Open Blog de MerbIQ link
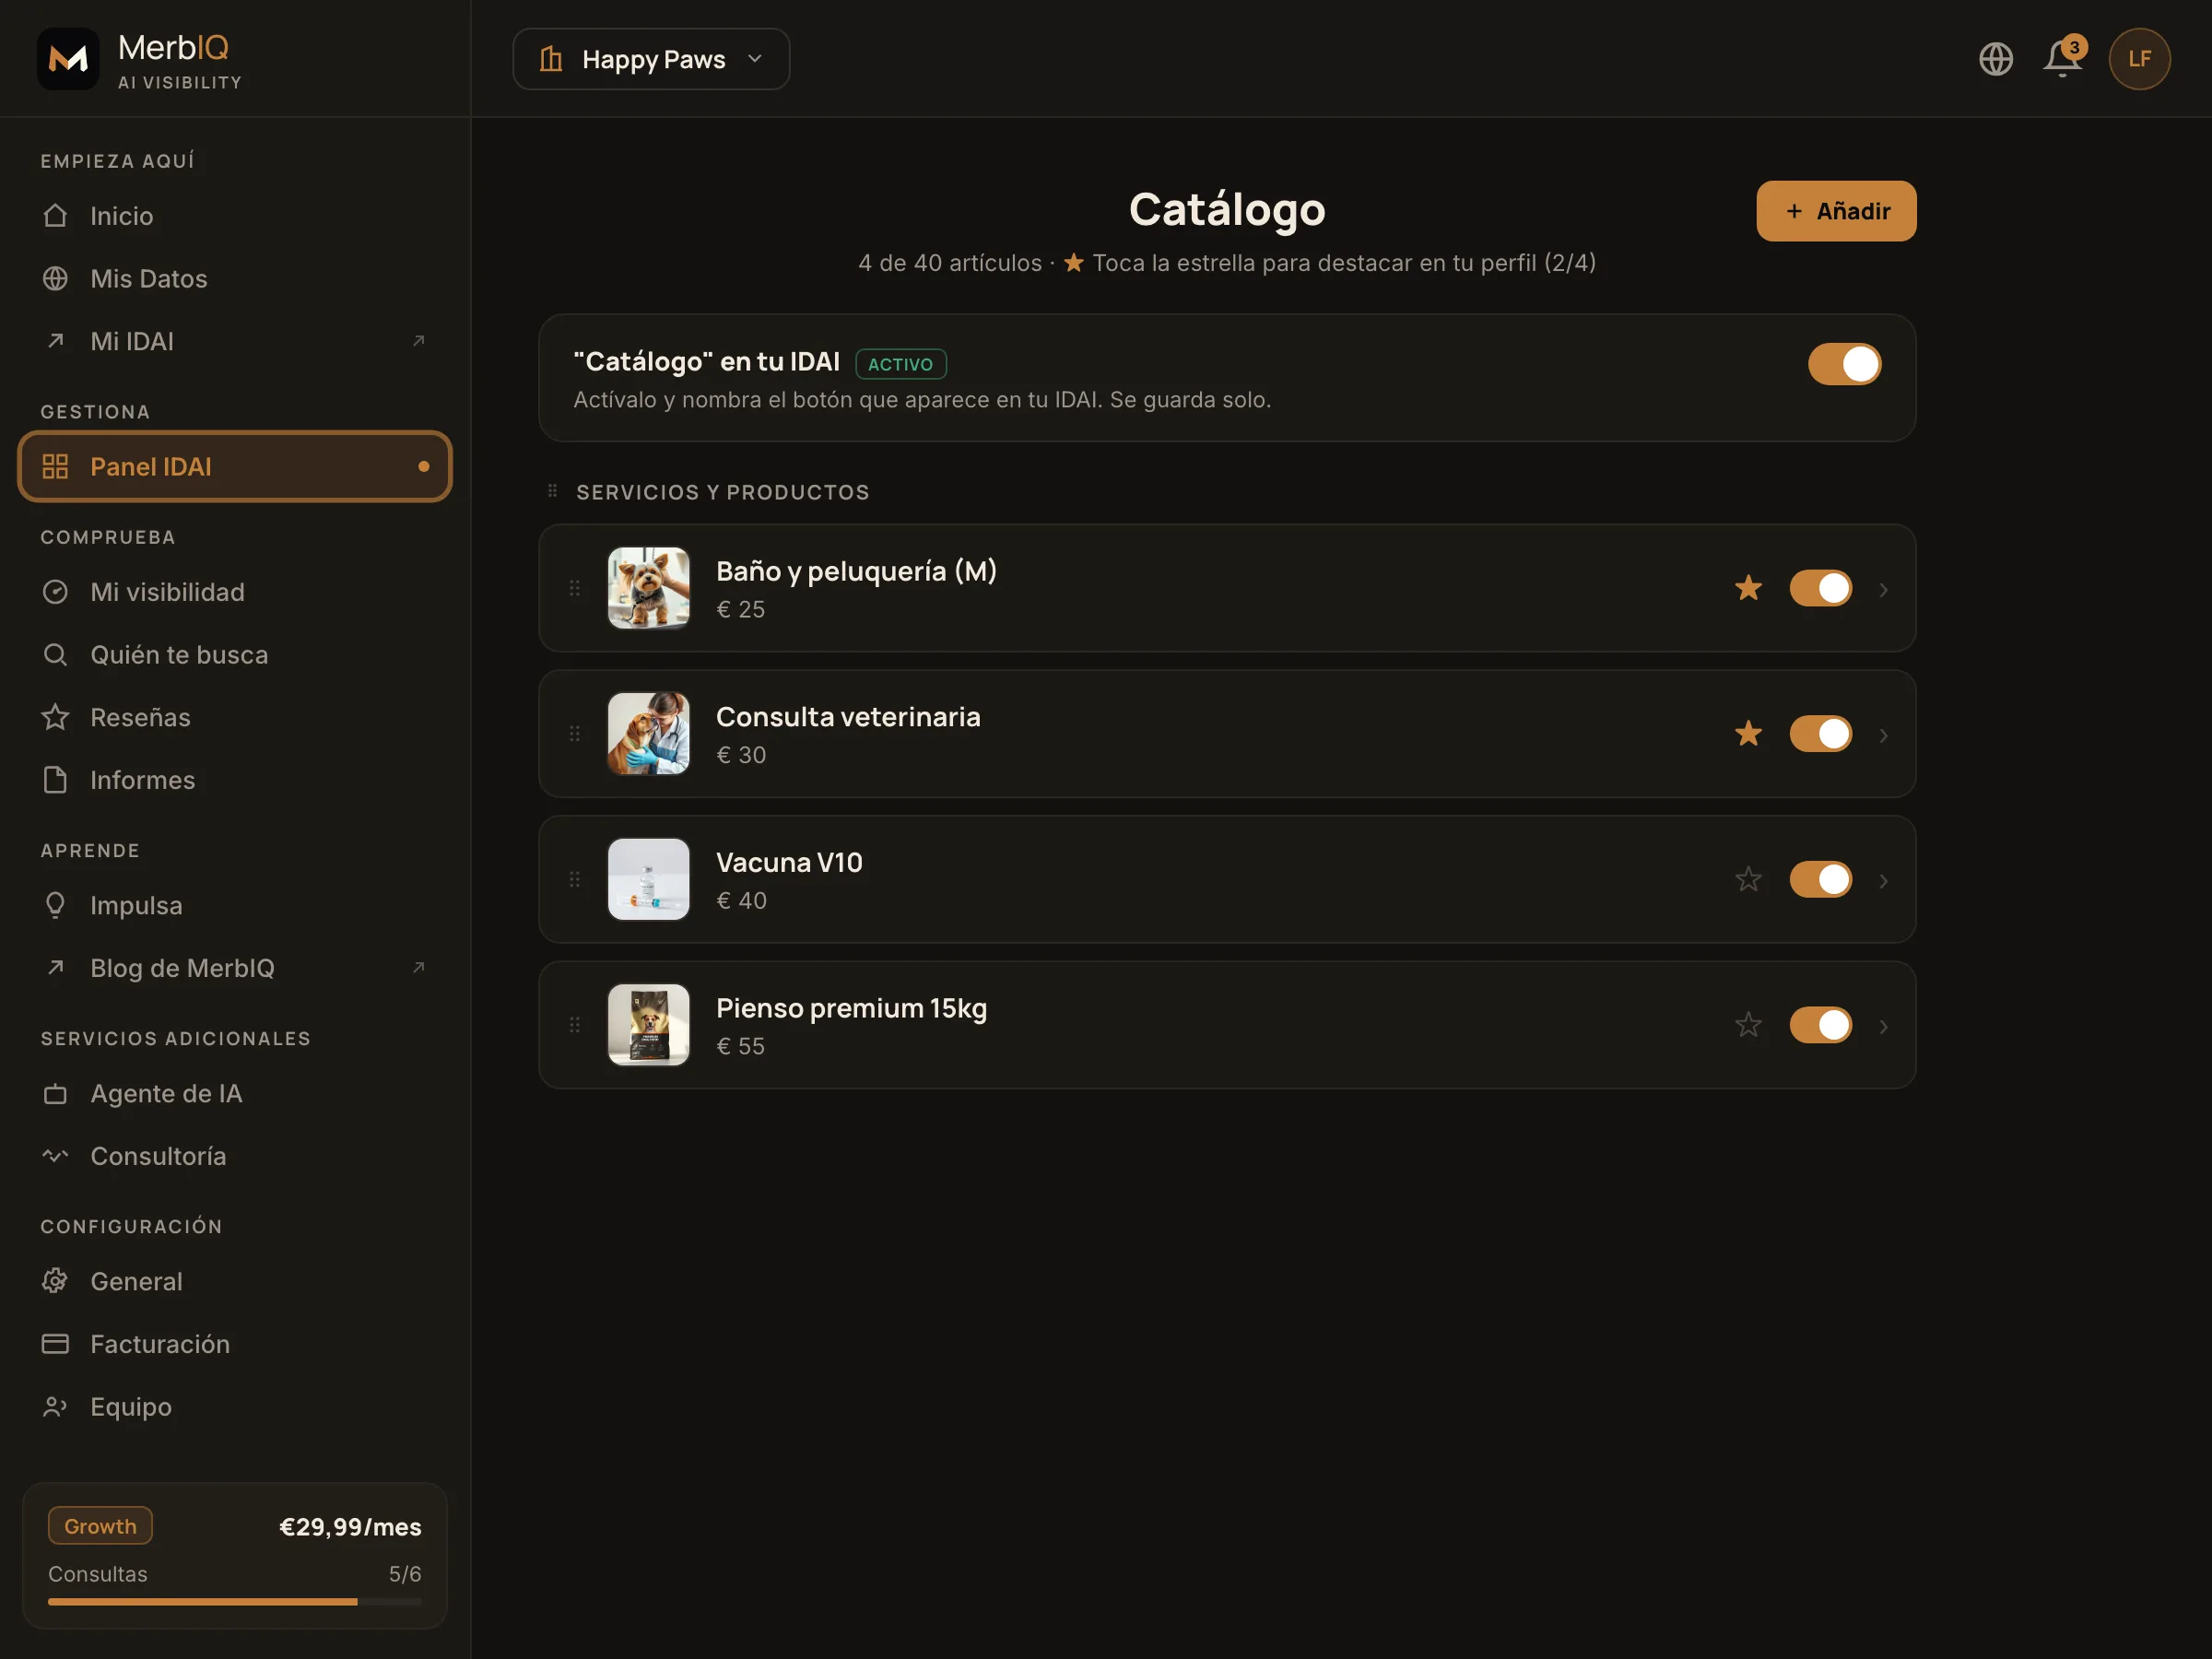The width and height of the screenshot is (2212, 1659). point(235,967)
